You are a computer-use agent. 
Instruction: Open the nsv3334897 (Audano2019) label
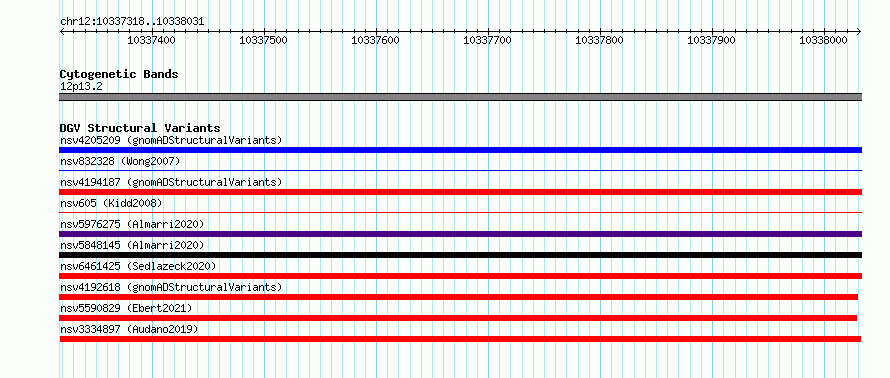(129, 329)
